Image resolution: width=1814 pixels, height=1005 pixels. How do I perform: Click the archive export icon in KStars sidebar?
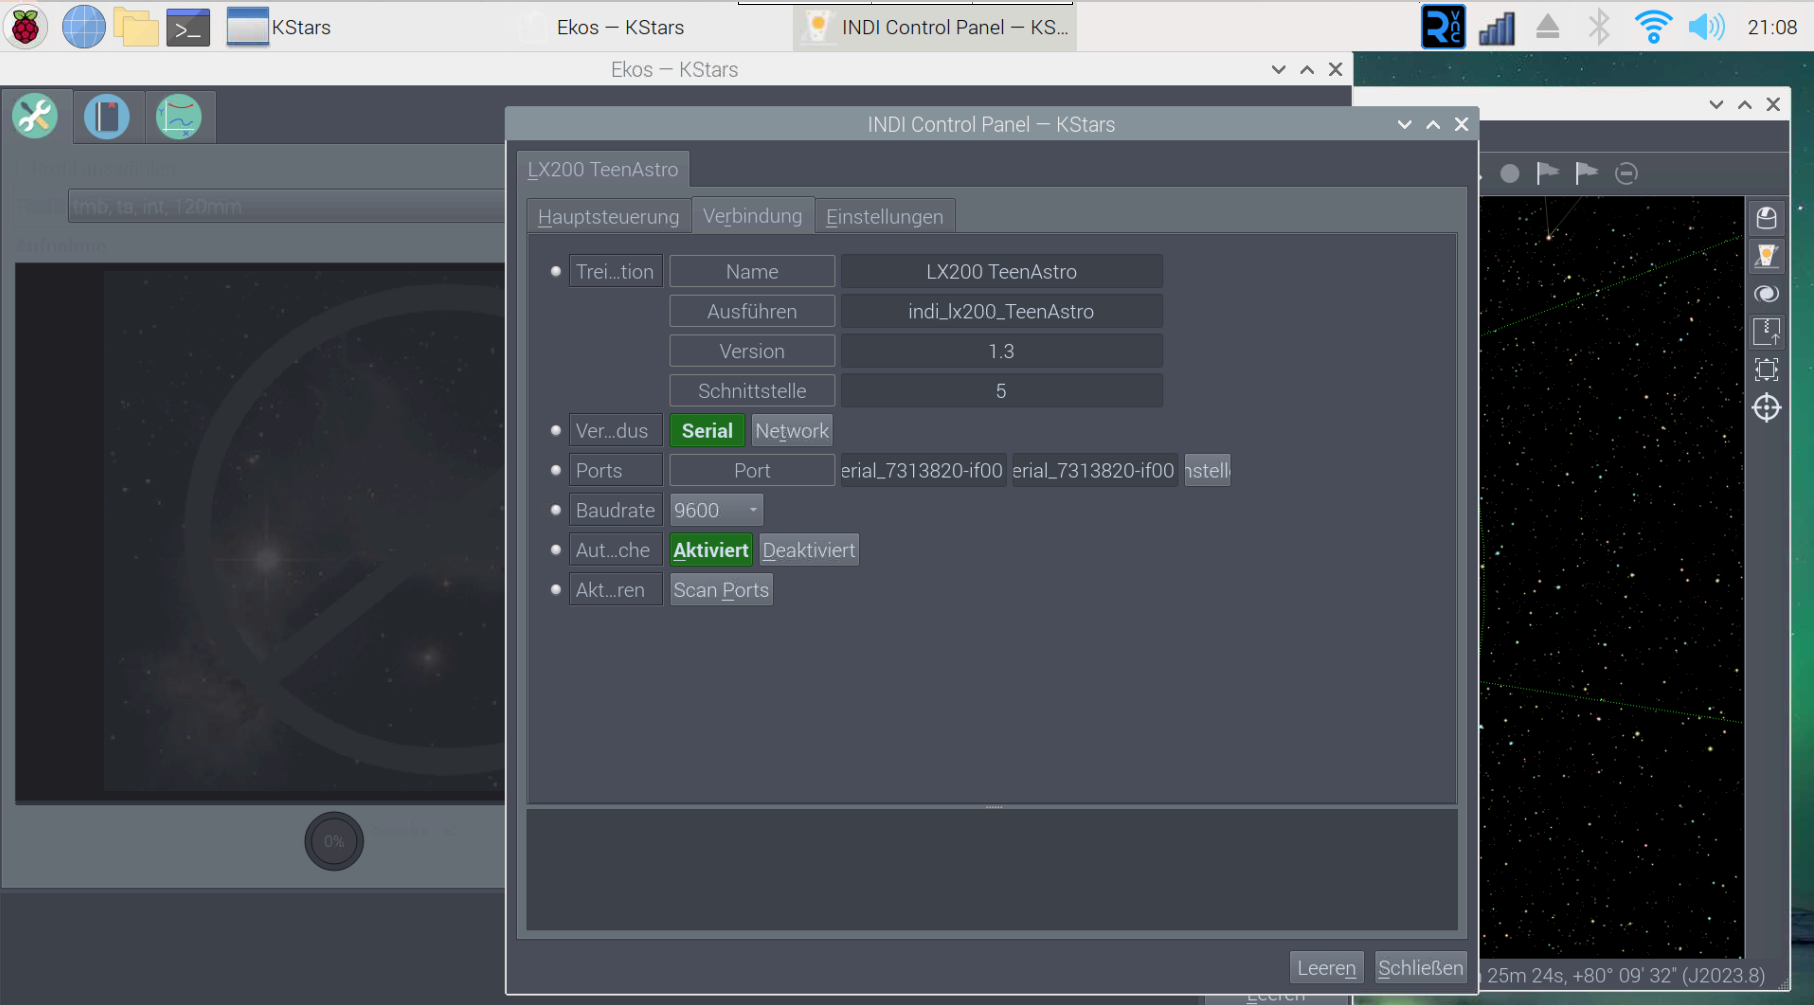click(1767, 332)
